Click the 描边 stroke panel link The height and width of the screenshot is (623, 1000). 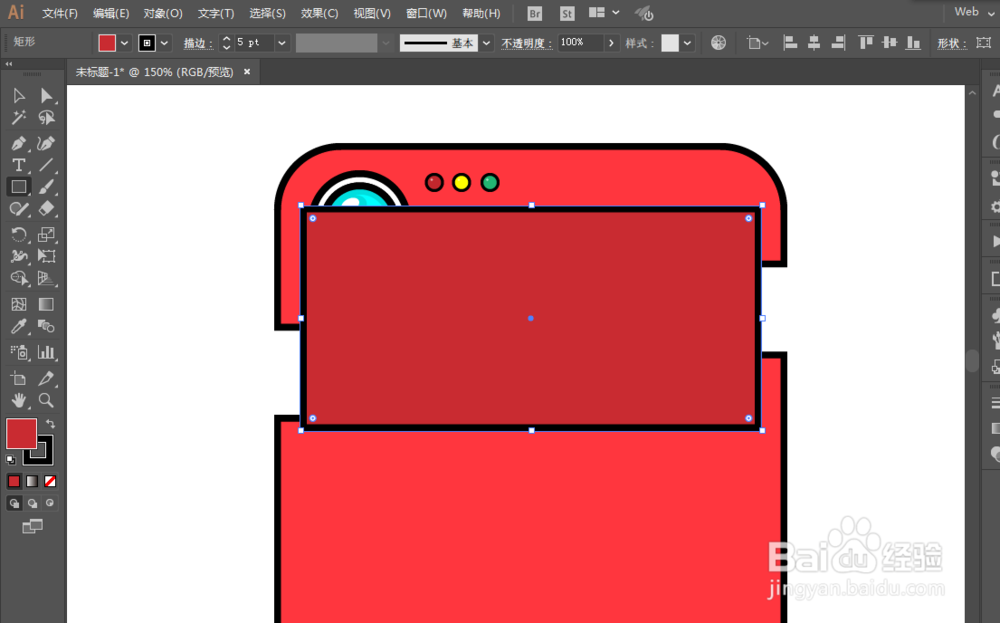[x=198, y=43]
